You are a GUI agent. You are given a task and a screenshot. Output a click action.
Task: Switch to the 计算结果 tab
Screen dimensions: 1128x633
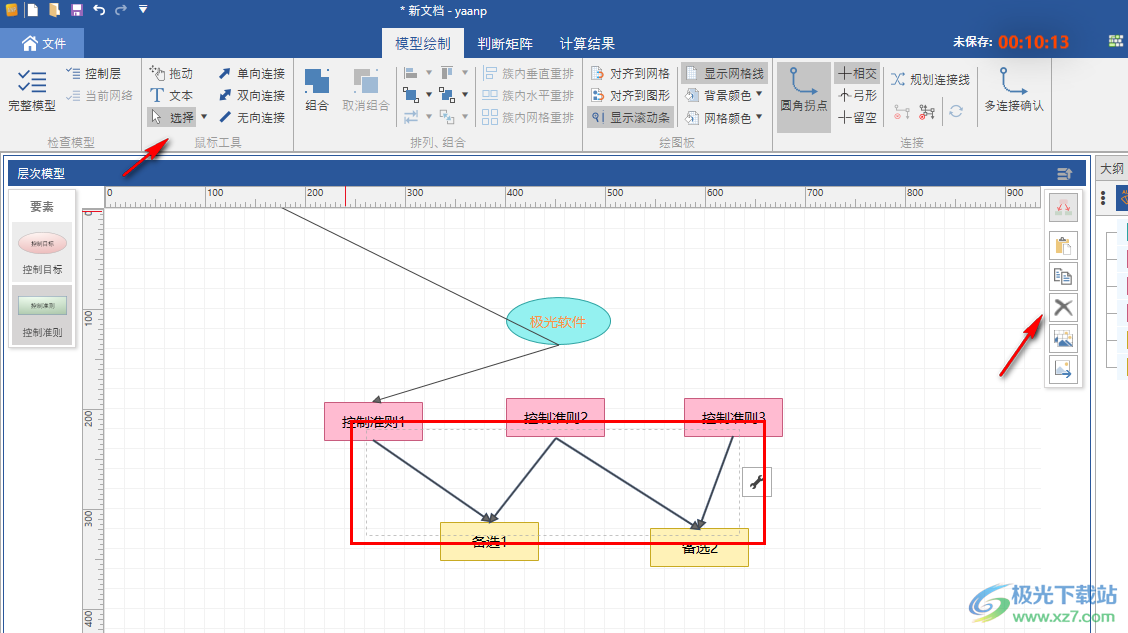587,43
